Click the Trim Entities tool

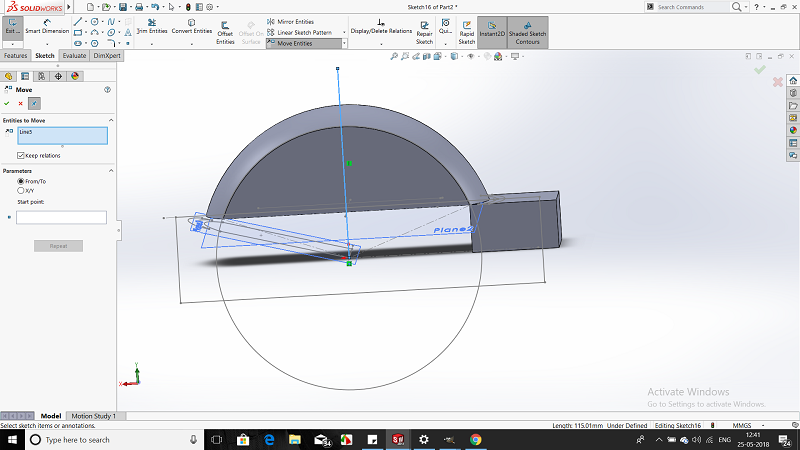(x=151, y=26)
